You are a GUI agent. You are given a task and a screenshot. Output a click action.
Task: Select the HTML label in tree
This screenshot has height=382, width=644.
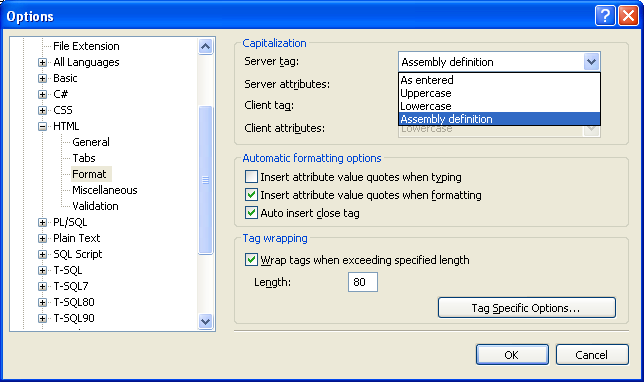(x=66, y=126)
